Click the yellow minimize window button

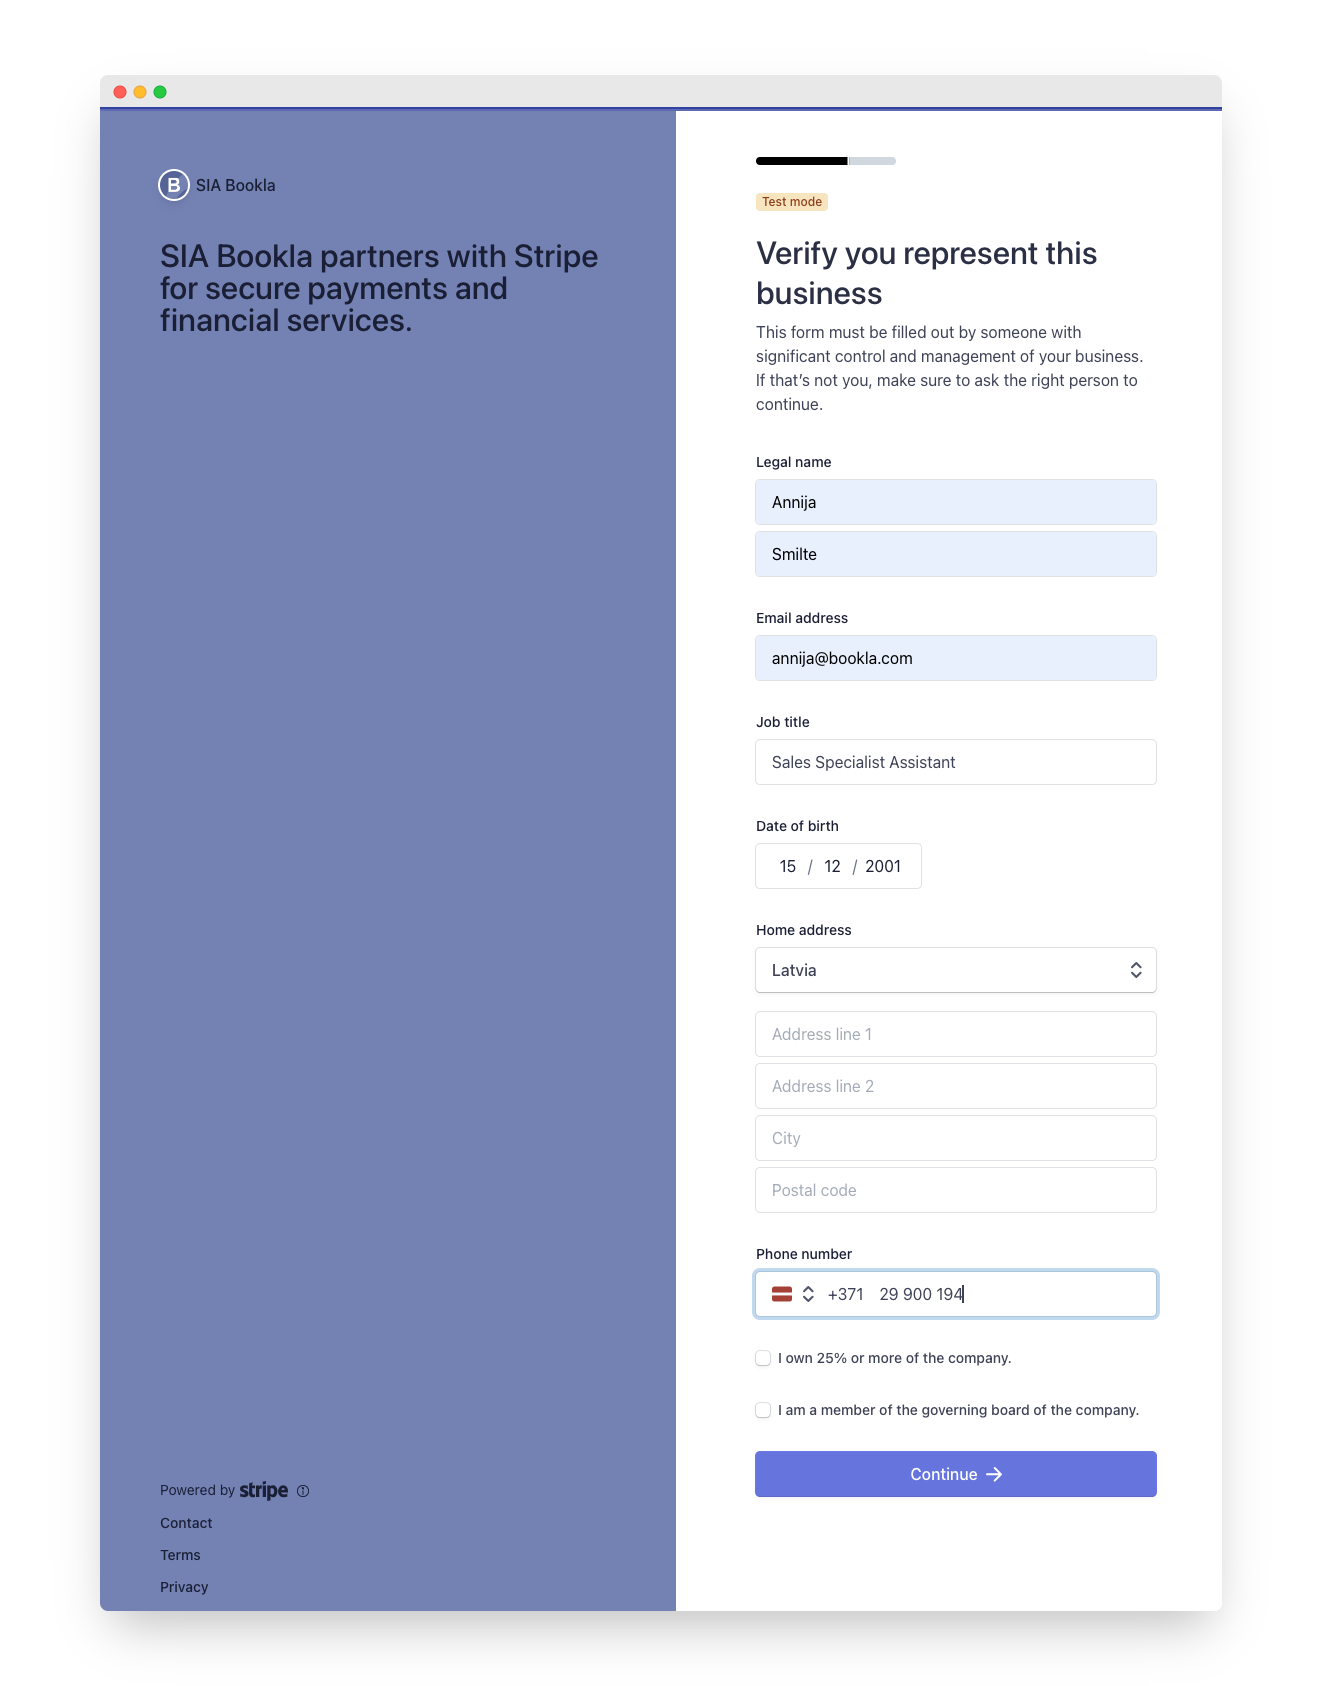140,92
